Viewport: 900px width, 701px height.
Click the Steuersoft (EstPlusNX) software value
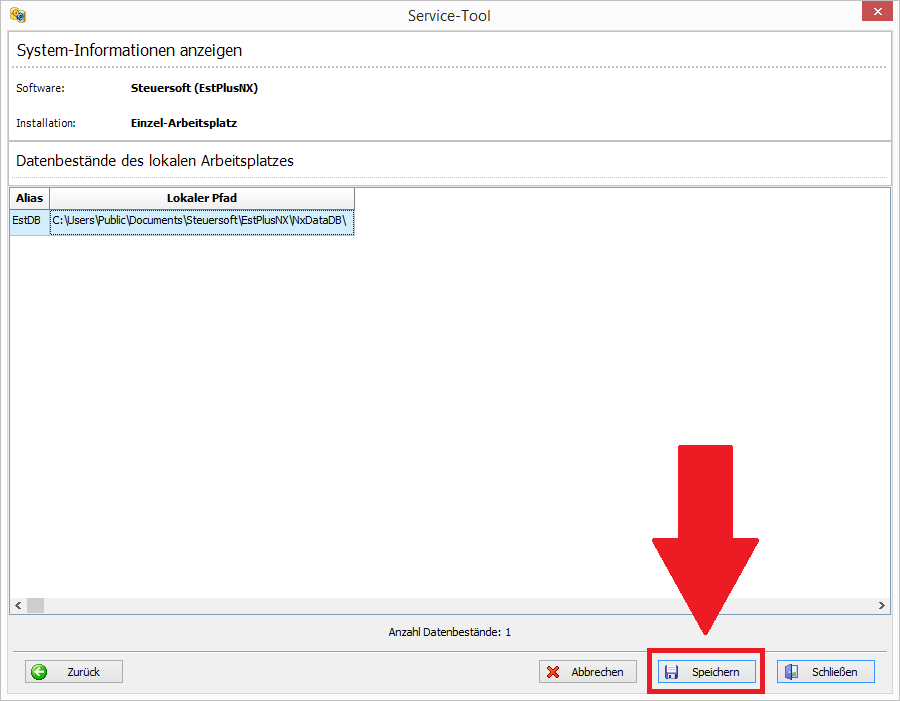194,88
